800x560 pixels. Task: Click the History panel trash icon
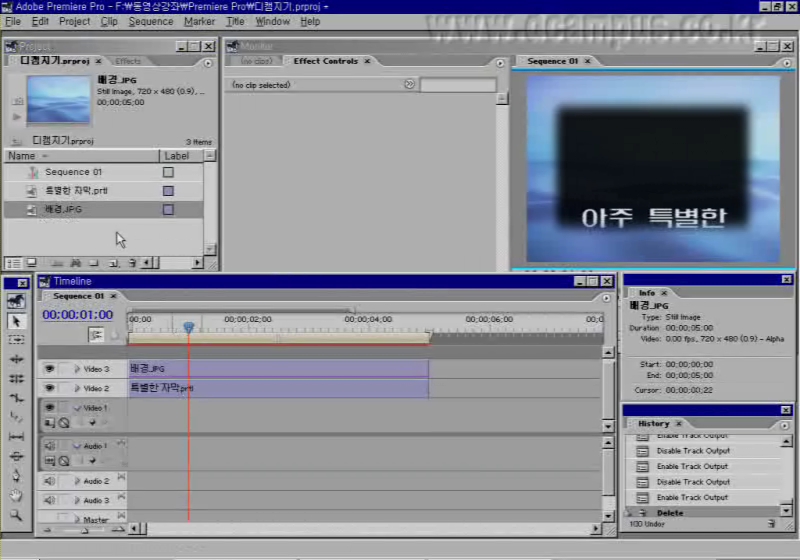[x=771, y=524]
